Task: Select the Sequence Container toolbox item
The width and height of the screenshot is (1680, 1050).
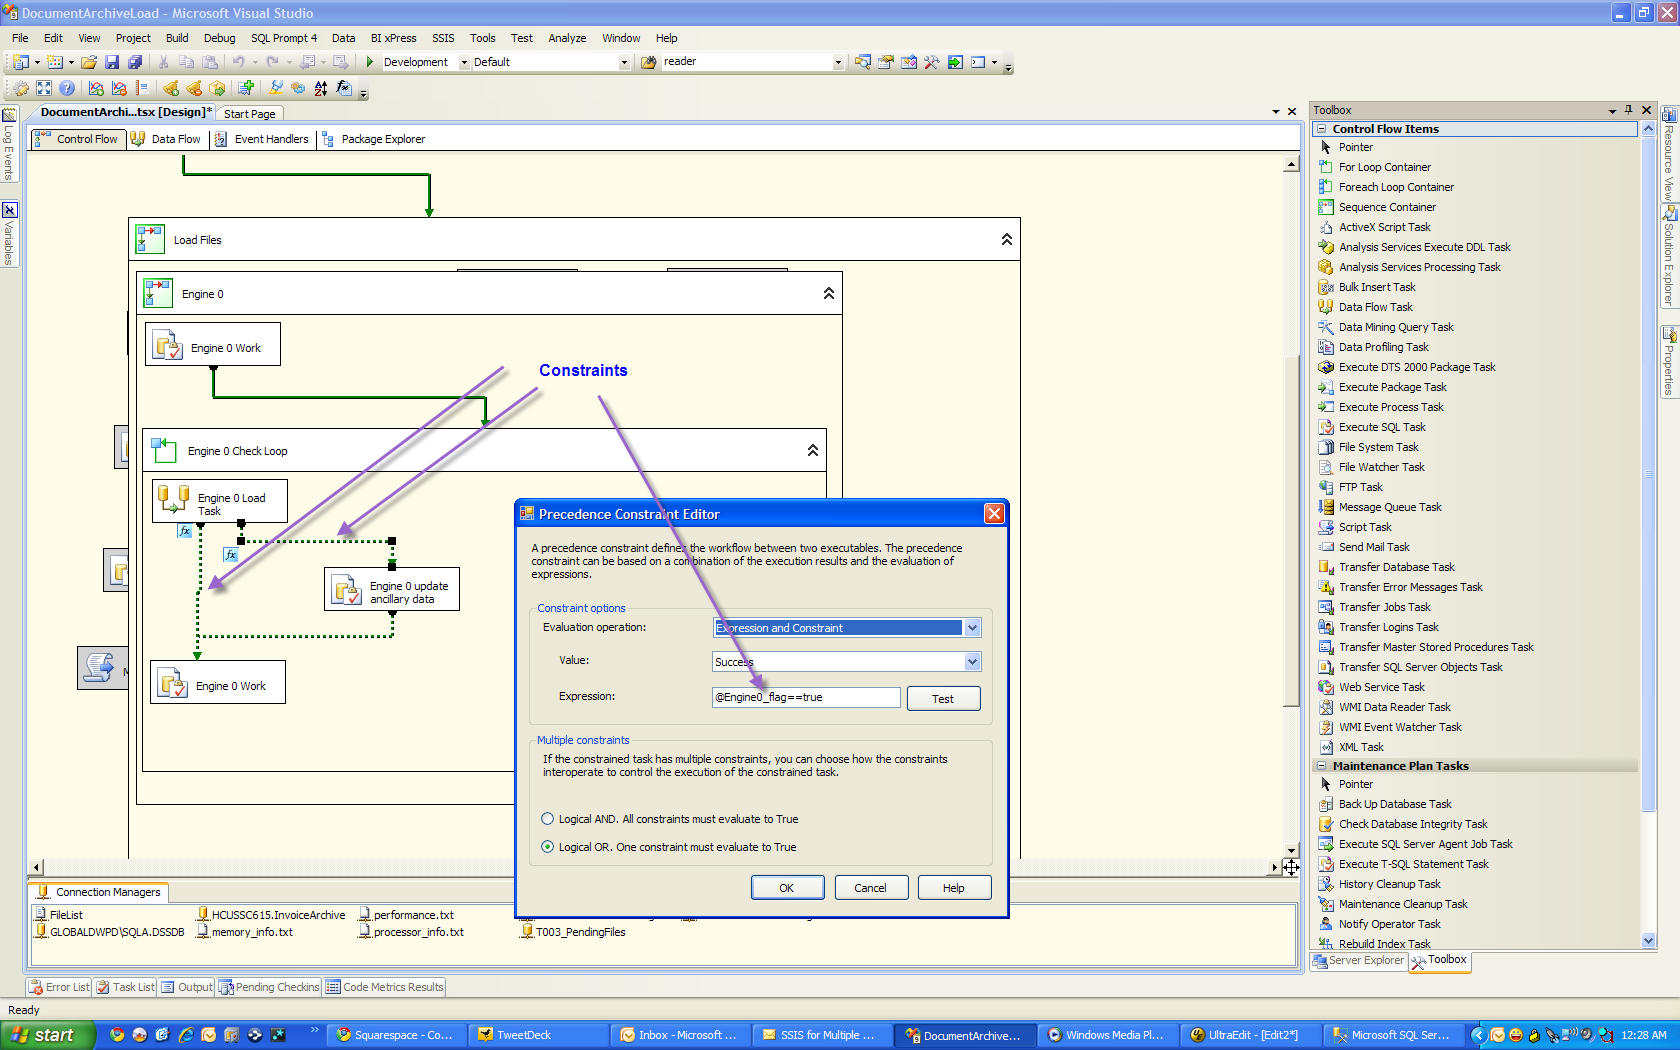Action: (x=1387, y=207)
